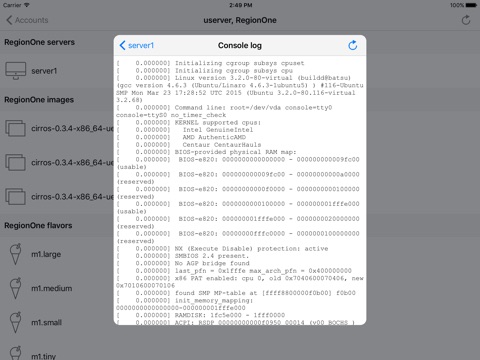Refresh the RegionOne view at top right
This screenshot has height=360, width=480.
click(466, 20)
